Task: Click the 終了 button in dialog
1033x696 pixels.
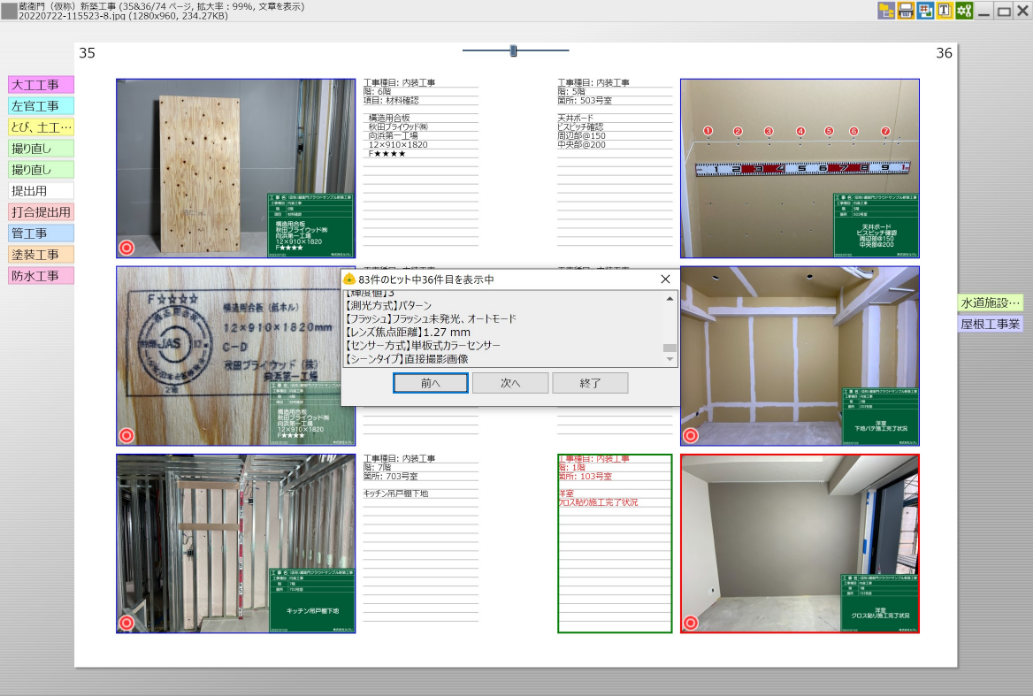Action: [x=590, y=383]
